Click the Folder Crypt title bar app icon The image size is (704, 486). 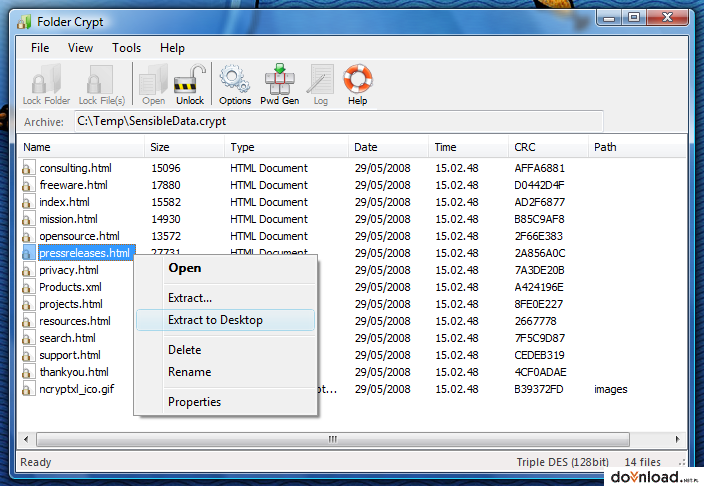pos(24,22)
